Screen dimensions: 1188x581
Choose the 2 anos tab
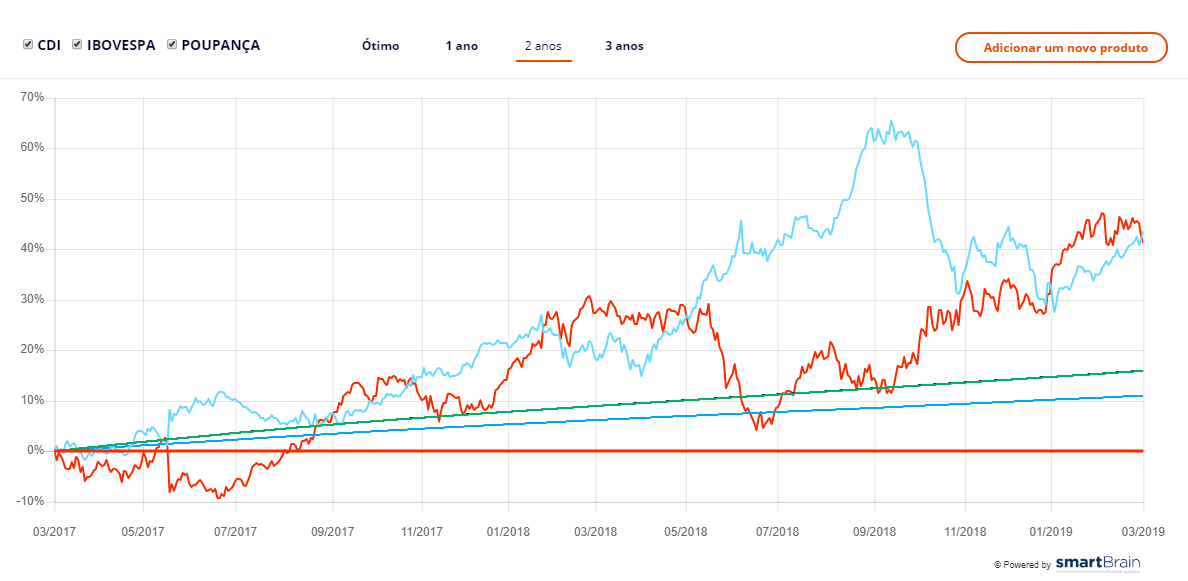pos(543,46)
